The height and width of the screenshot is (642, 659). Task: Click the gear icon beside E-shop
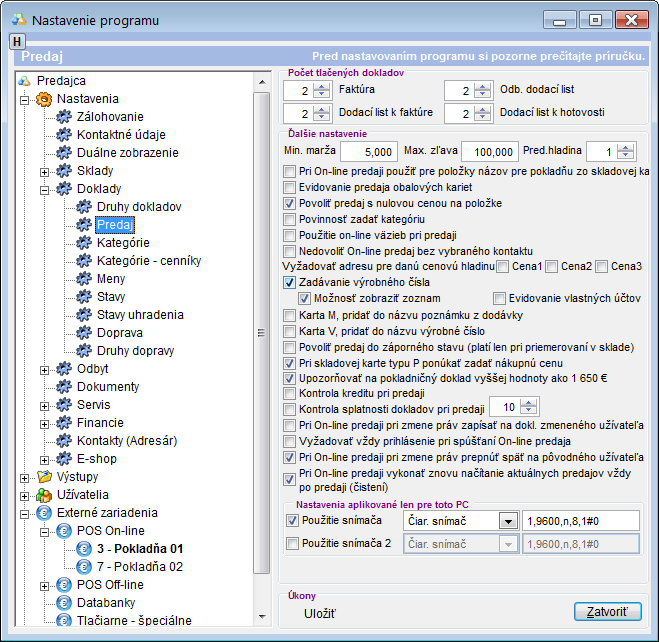pos(64,459)
